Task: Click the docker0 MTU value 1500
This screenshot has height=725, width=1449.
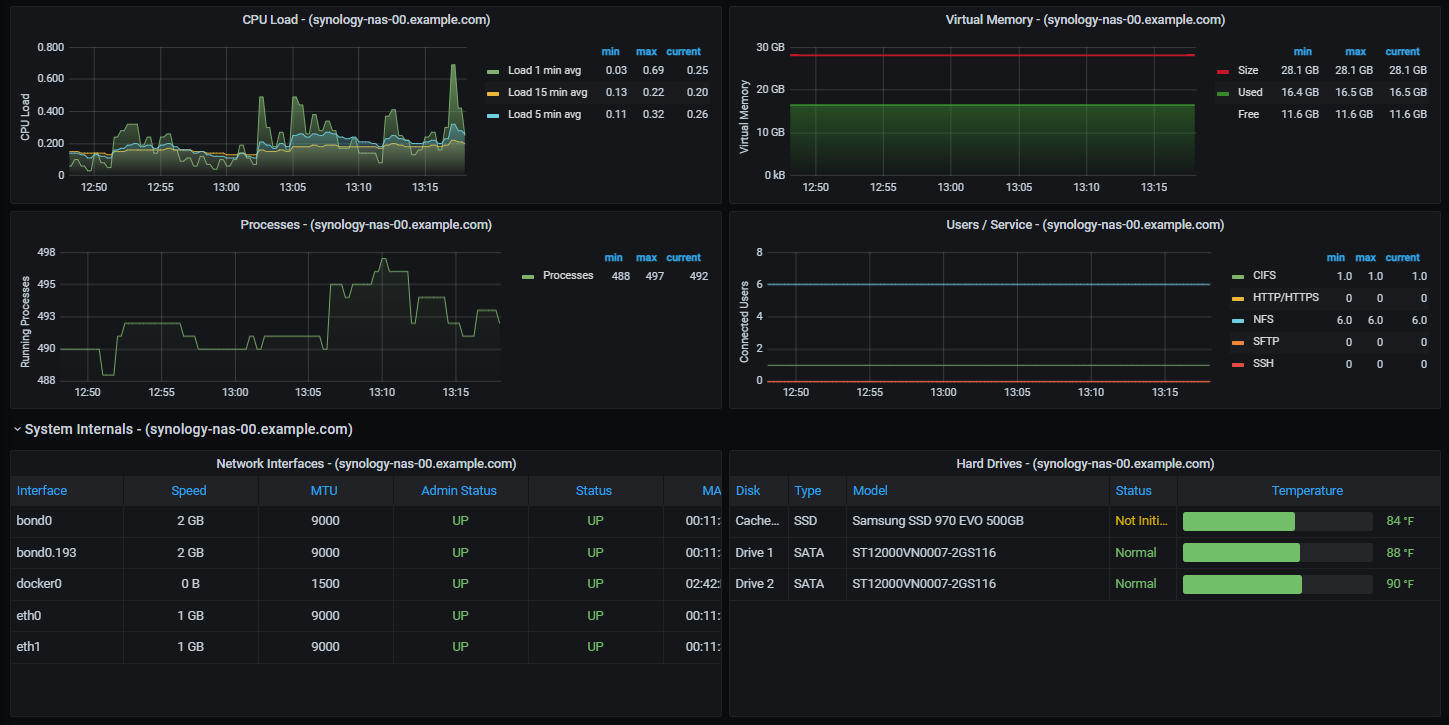Action: (325, 584)
